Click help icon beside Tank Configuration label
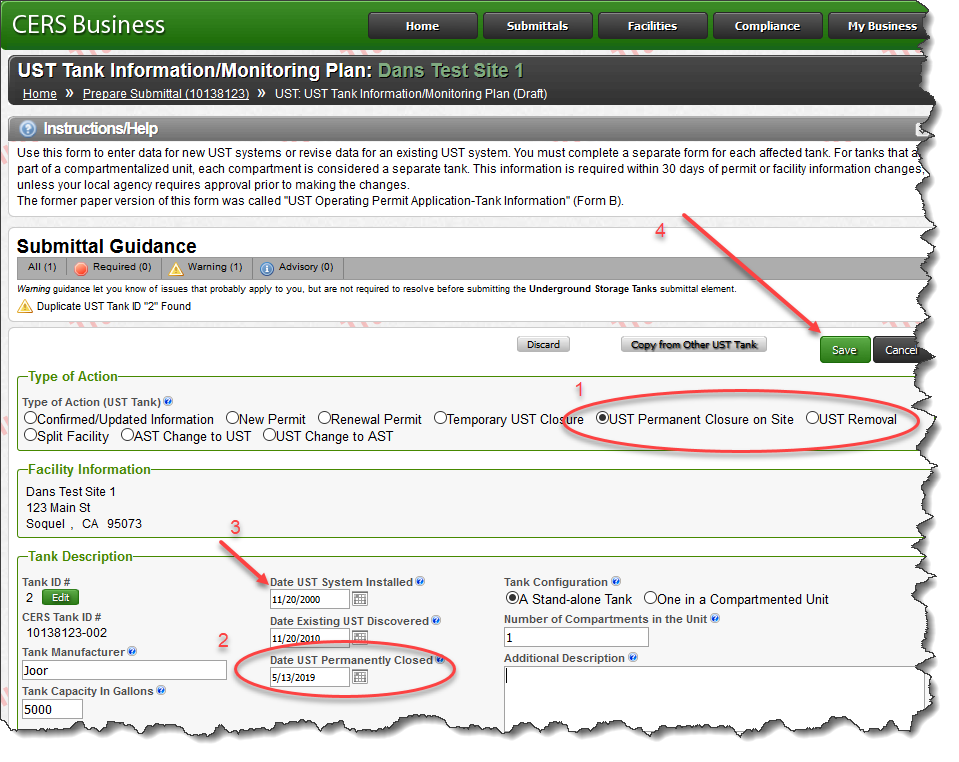This screenshot has width=959, height=762. (616, 582)
